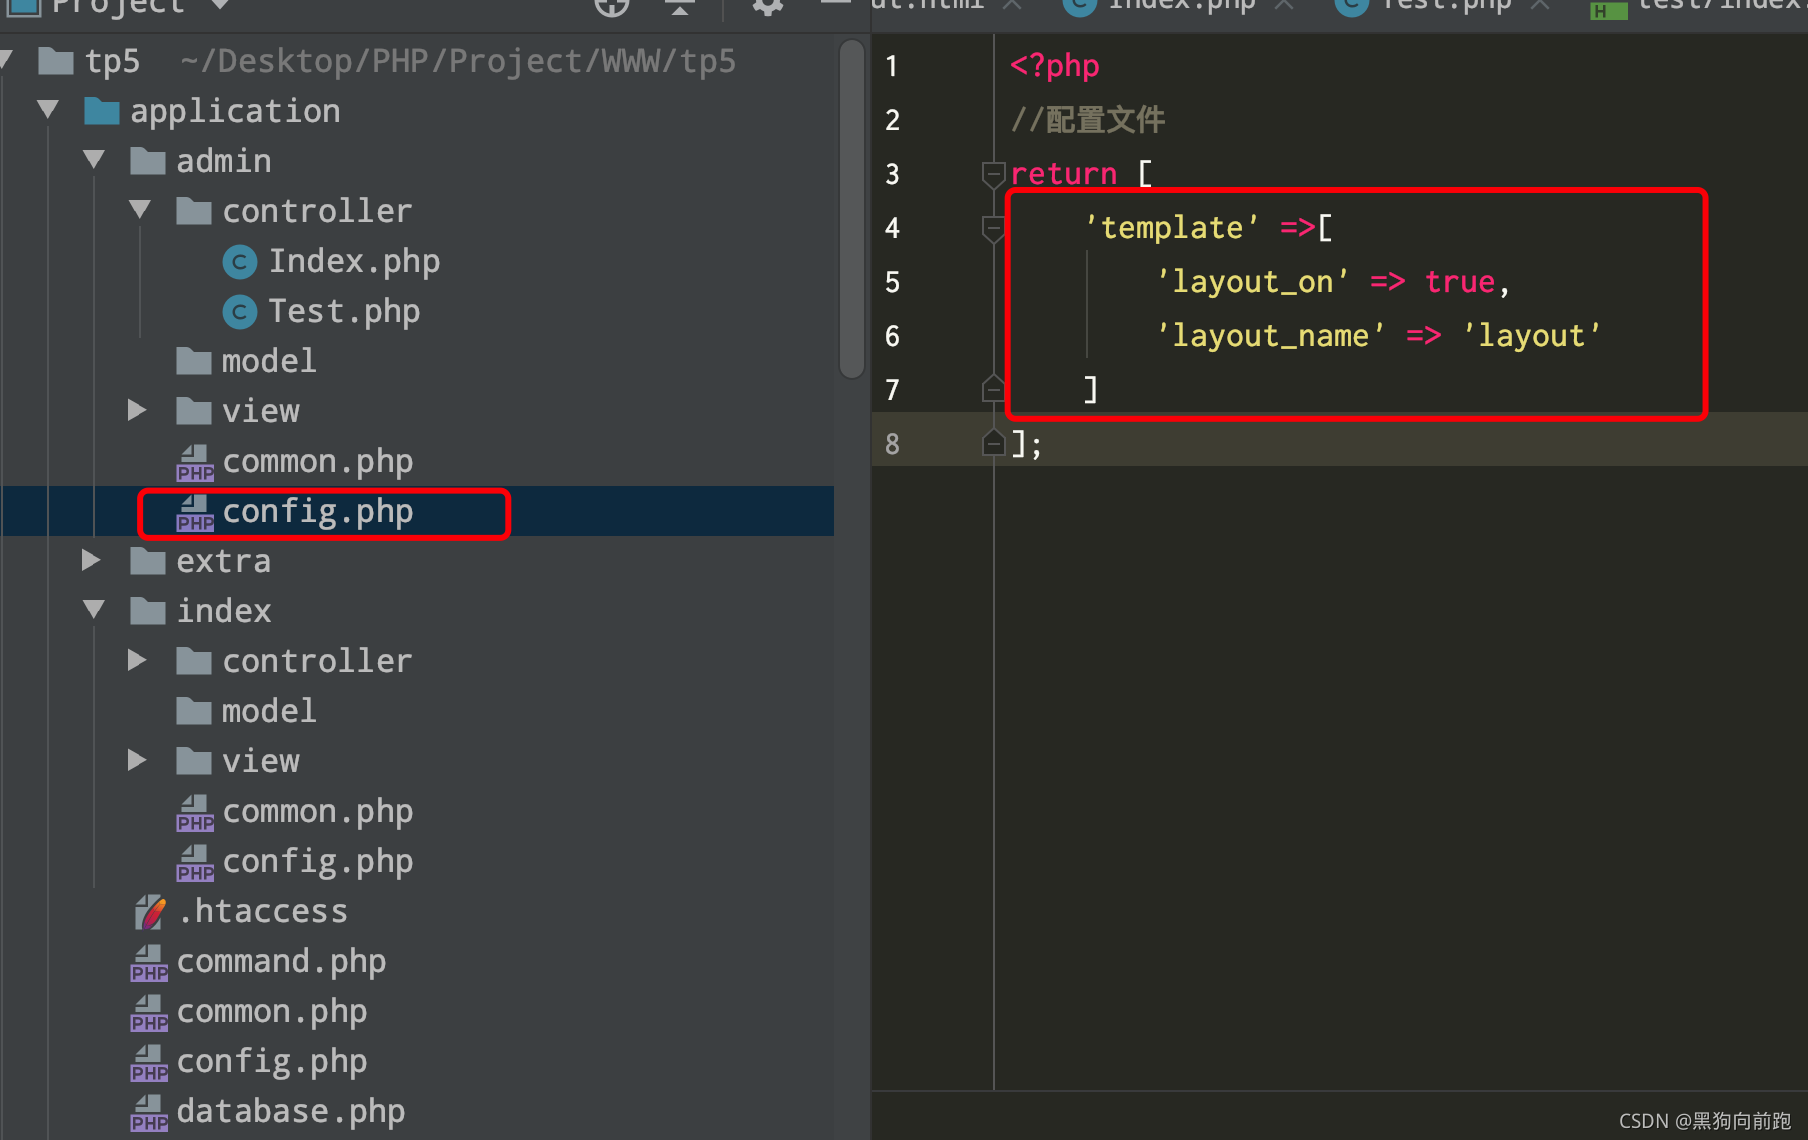The image size is (1808, 1140).
Task: Click the fold end marker on line 7
Action: pyautogui.click(x=993, y=389)
